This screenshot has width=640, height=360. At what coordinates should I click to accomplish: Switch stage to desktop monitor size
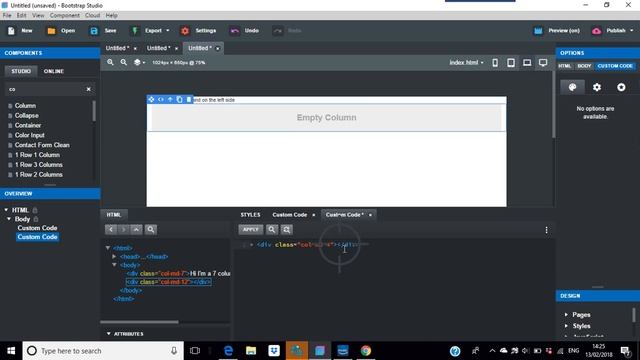click(x=543, y=62)
